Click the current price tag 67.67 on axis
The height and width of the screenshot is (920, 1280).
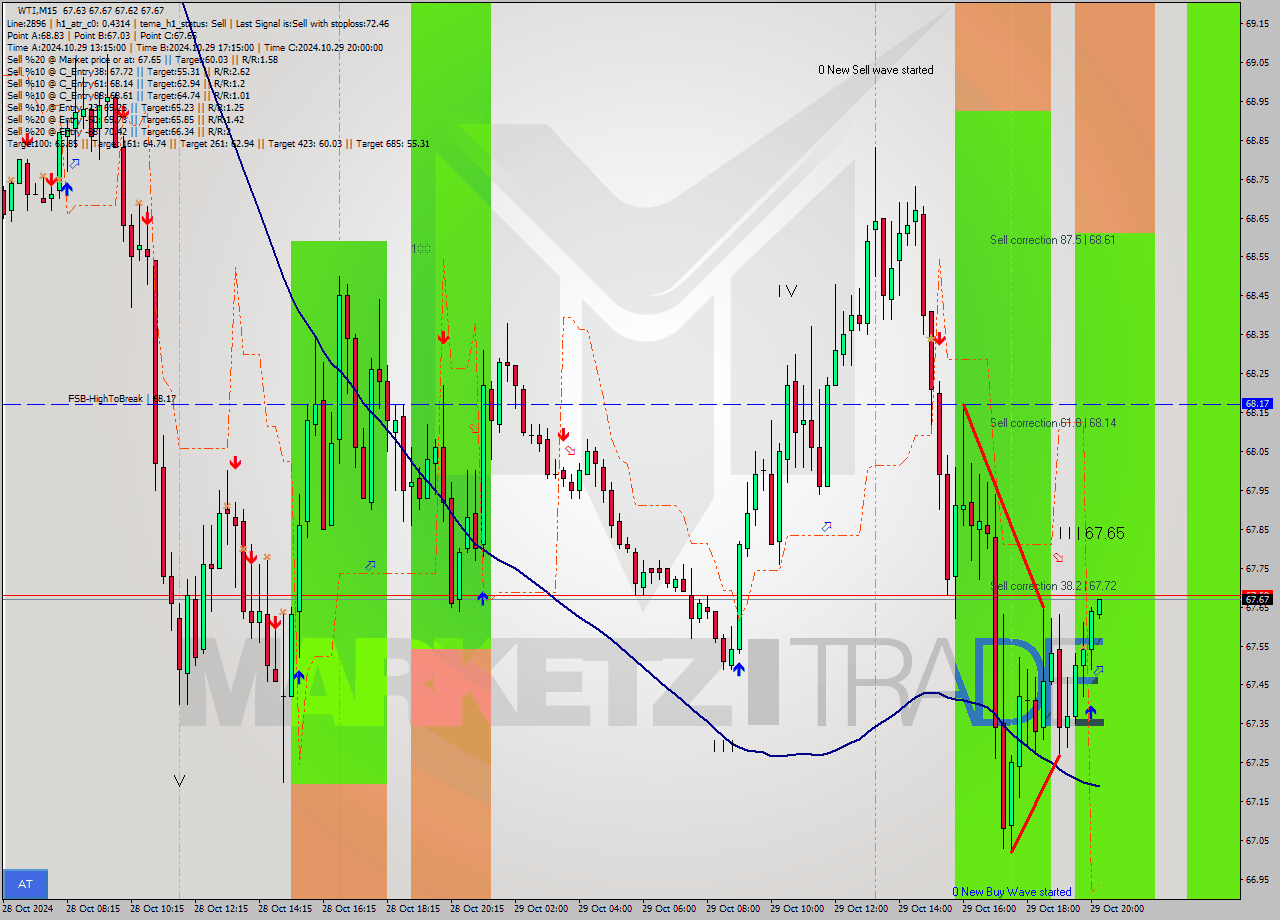[x=1257, y=599]
